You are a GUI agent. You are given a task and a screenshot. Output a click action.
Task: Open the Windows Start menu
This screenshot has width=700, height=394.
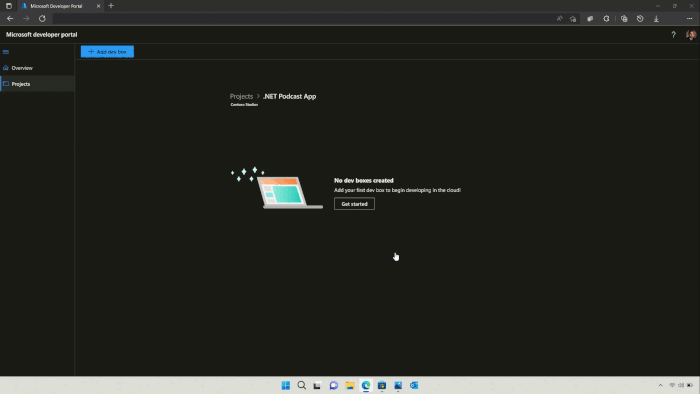tap(286, 385)
